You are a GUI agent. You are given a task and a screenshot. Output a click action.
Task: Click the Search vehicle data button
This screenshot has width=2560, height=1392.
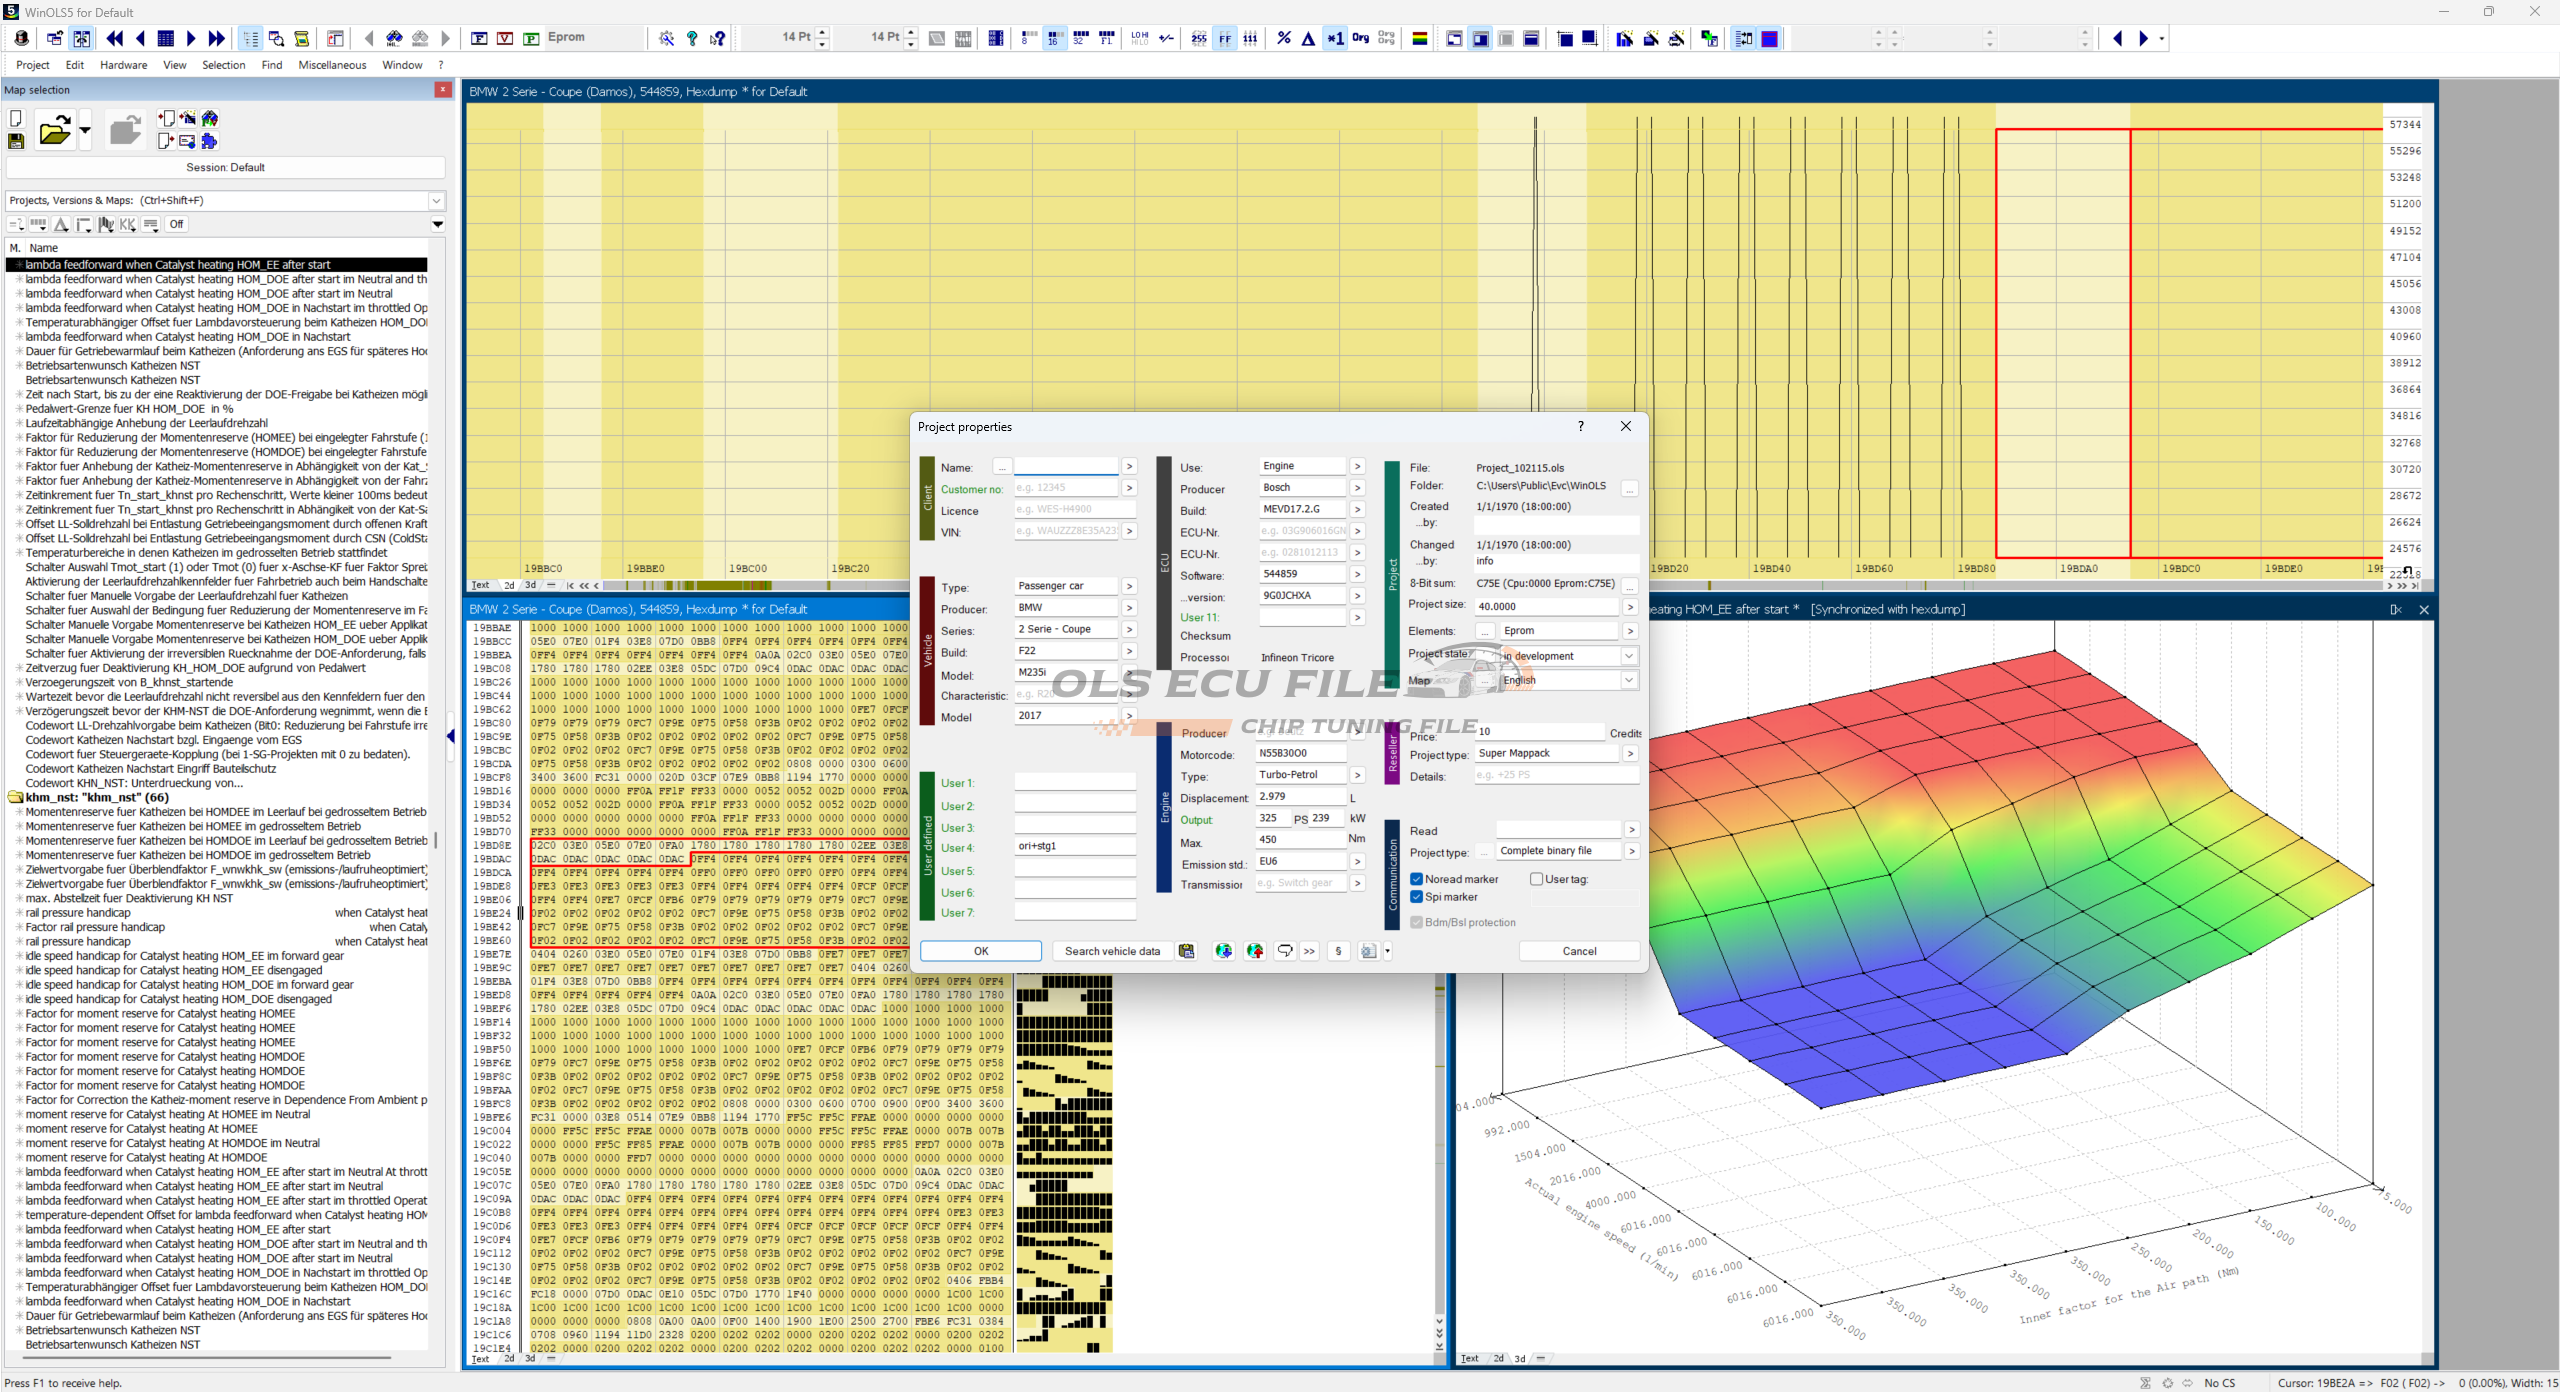tap(1112, 951)
